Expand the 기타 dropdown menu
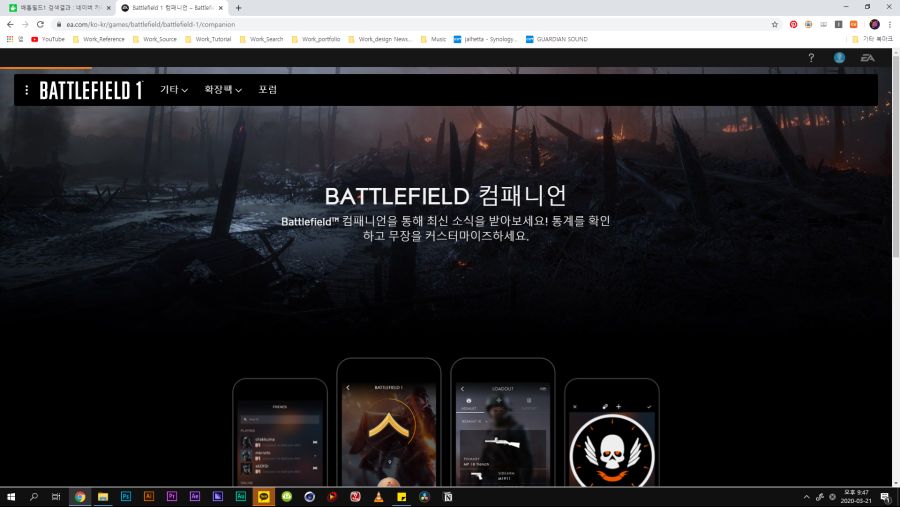The height and width of the screenshot is (507, 900). [x=174, y=90]
